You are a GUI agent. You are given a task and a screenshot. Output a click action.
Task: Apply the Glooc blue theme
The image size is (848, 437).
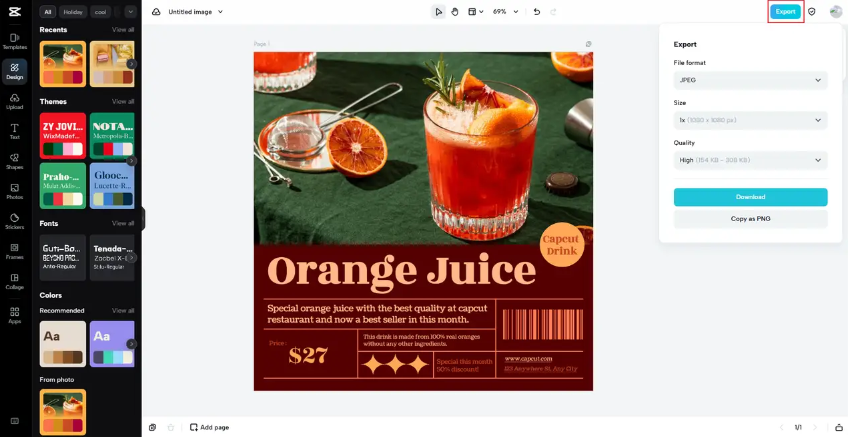[x=112, y=186]
